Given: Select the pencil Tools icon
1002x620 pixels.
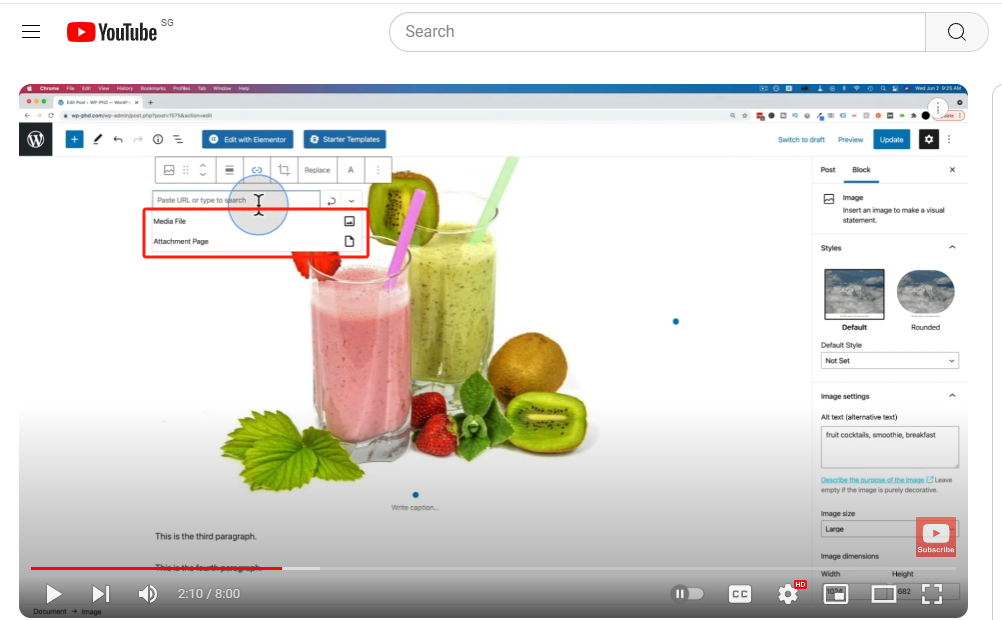Looking at the screenshot, I should click(97, 139).
